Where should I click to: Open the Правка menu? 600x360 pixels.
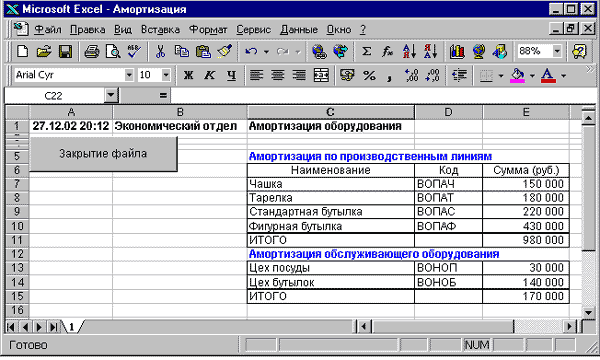click(x=88, y=29)
